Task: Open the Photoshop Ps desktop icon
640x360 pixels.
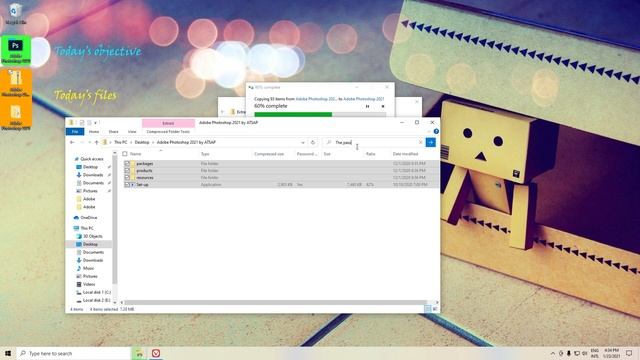Action: pyautogui.click(x=16, y=51)
